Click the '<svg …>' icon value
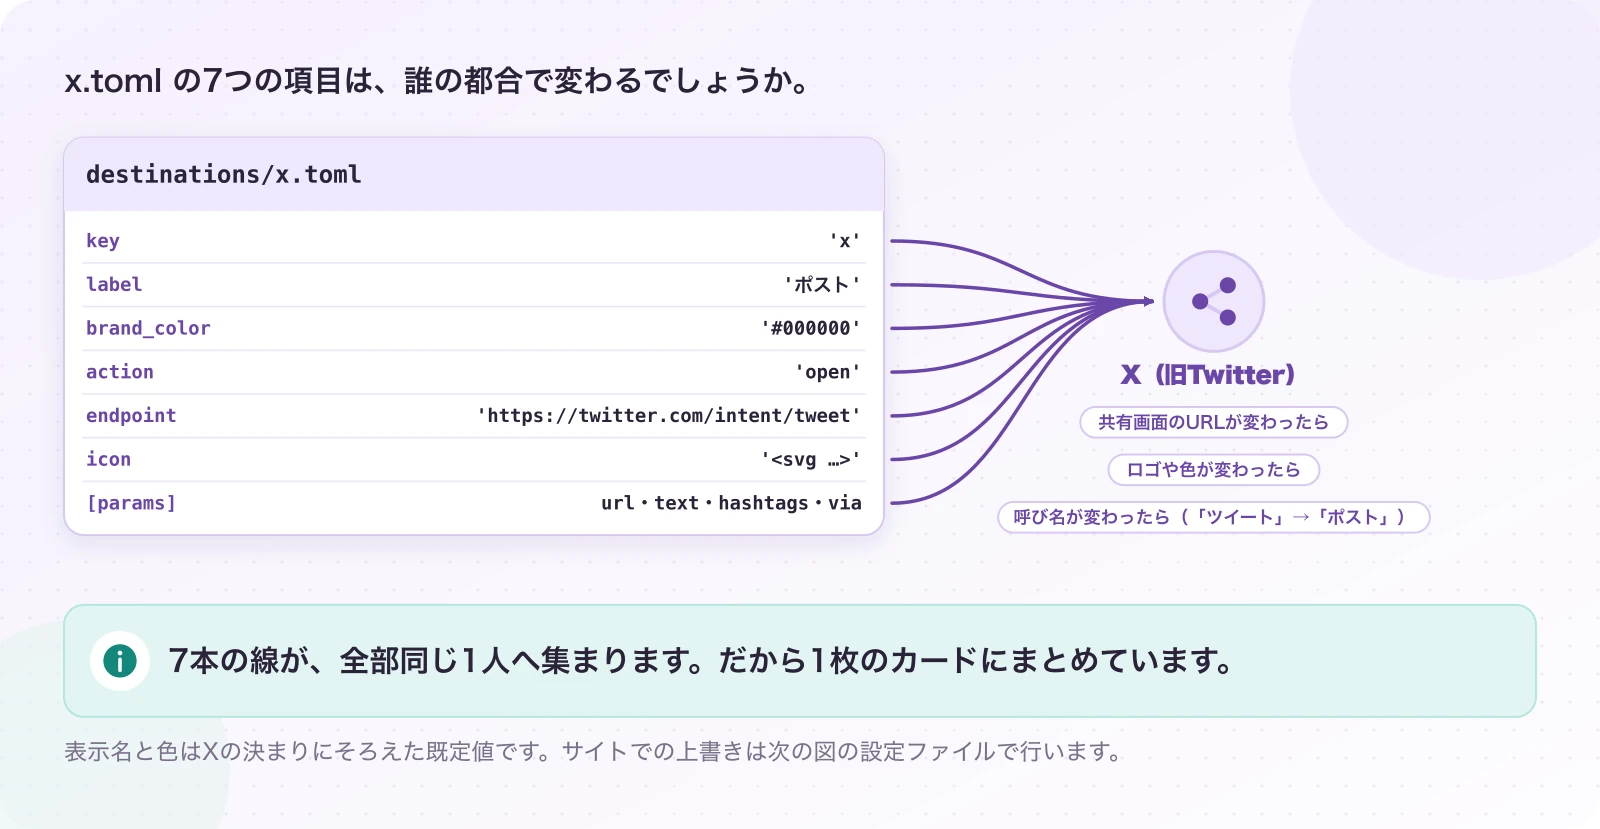Viewport: 1600px width, 829px height. point(811,459)
